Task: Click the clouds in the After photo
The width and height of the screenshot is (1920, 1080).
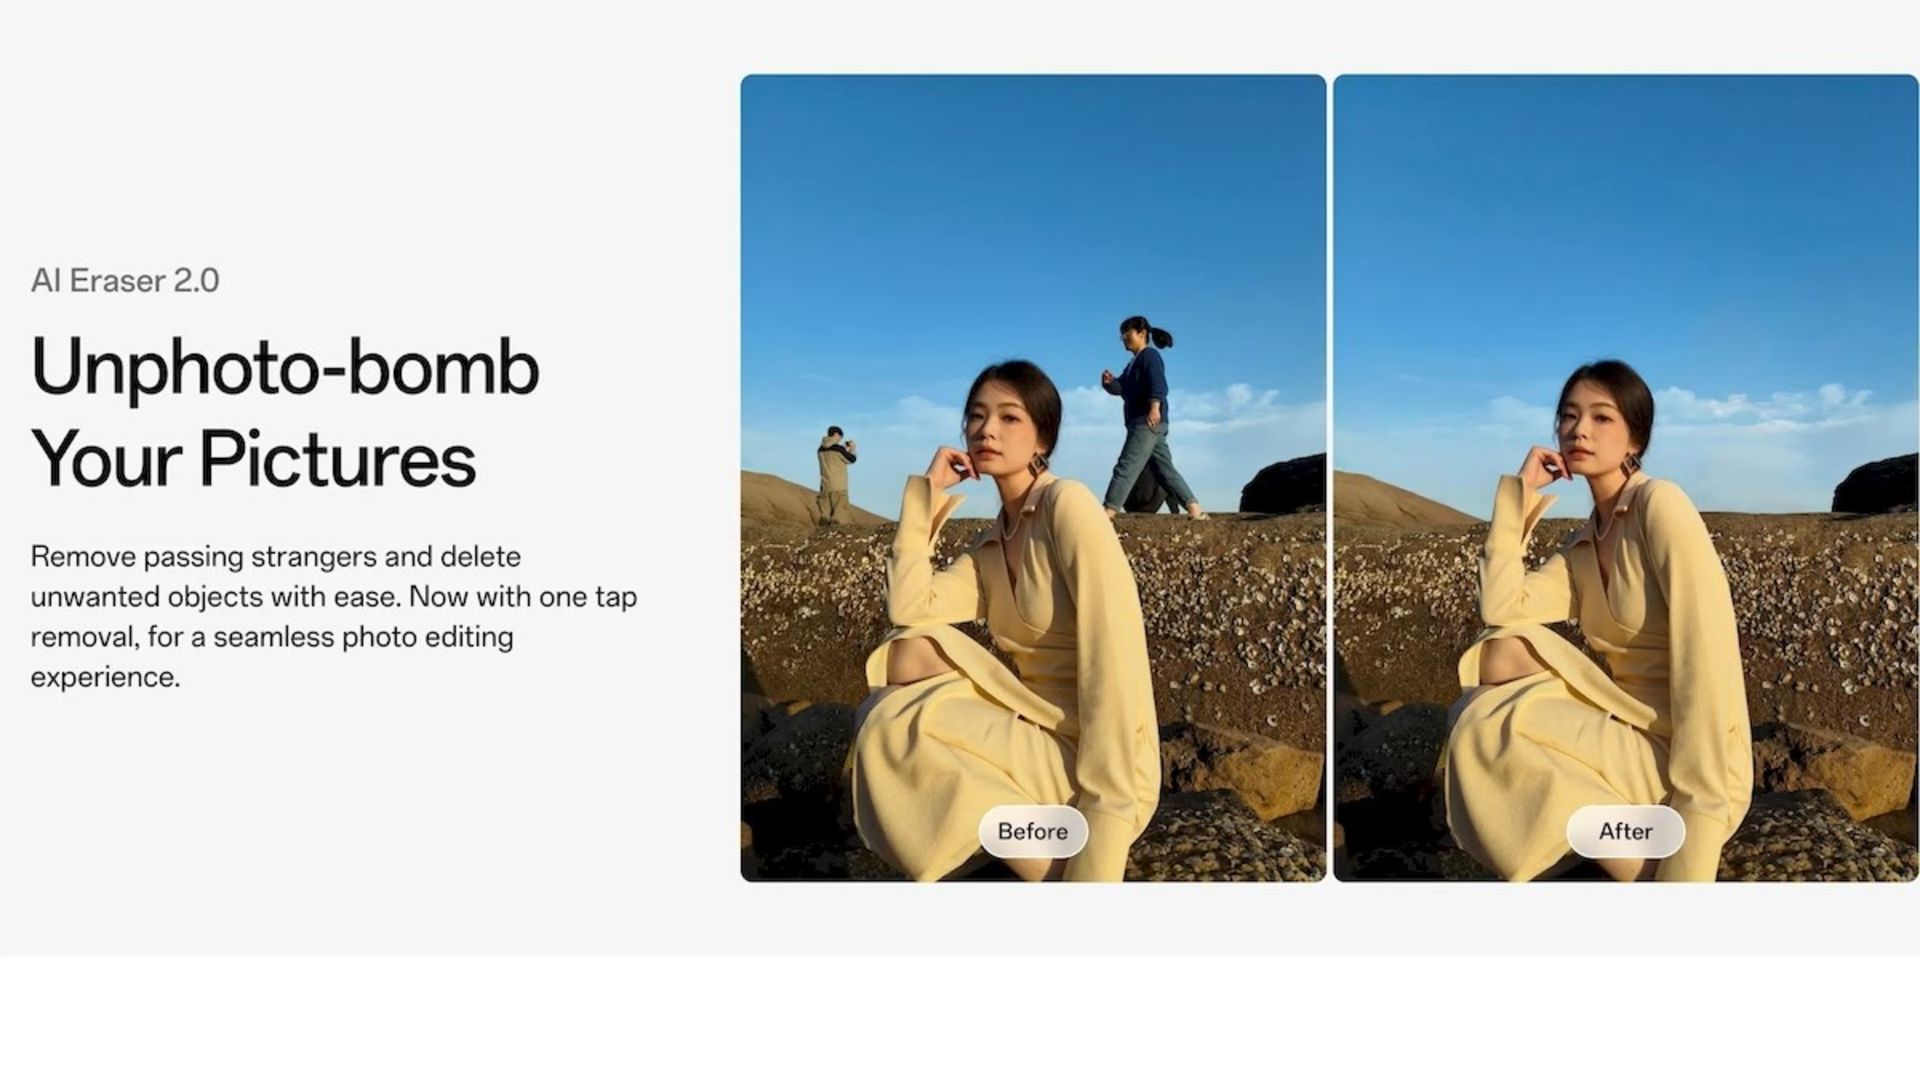Action: [1760, 405]
